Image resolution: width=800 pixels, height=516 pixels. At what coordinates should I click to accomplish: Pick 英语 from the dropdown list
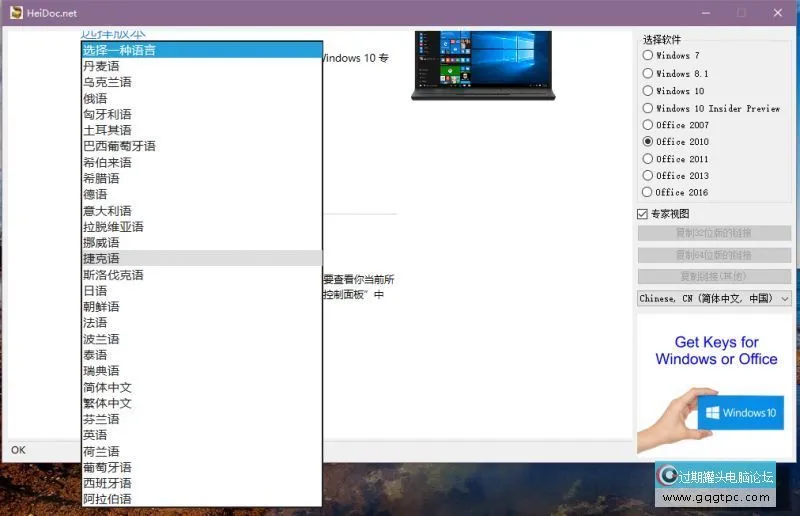tap(96, 435)
